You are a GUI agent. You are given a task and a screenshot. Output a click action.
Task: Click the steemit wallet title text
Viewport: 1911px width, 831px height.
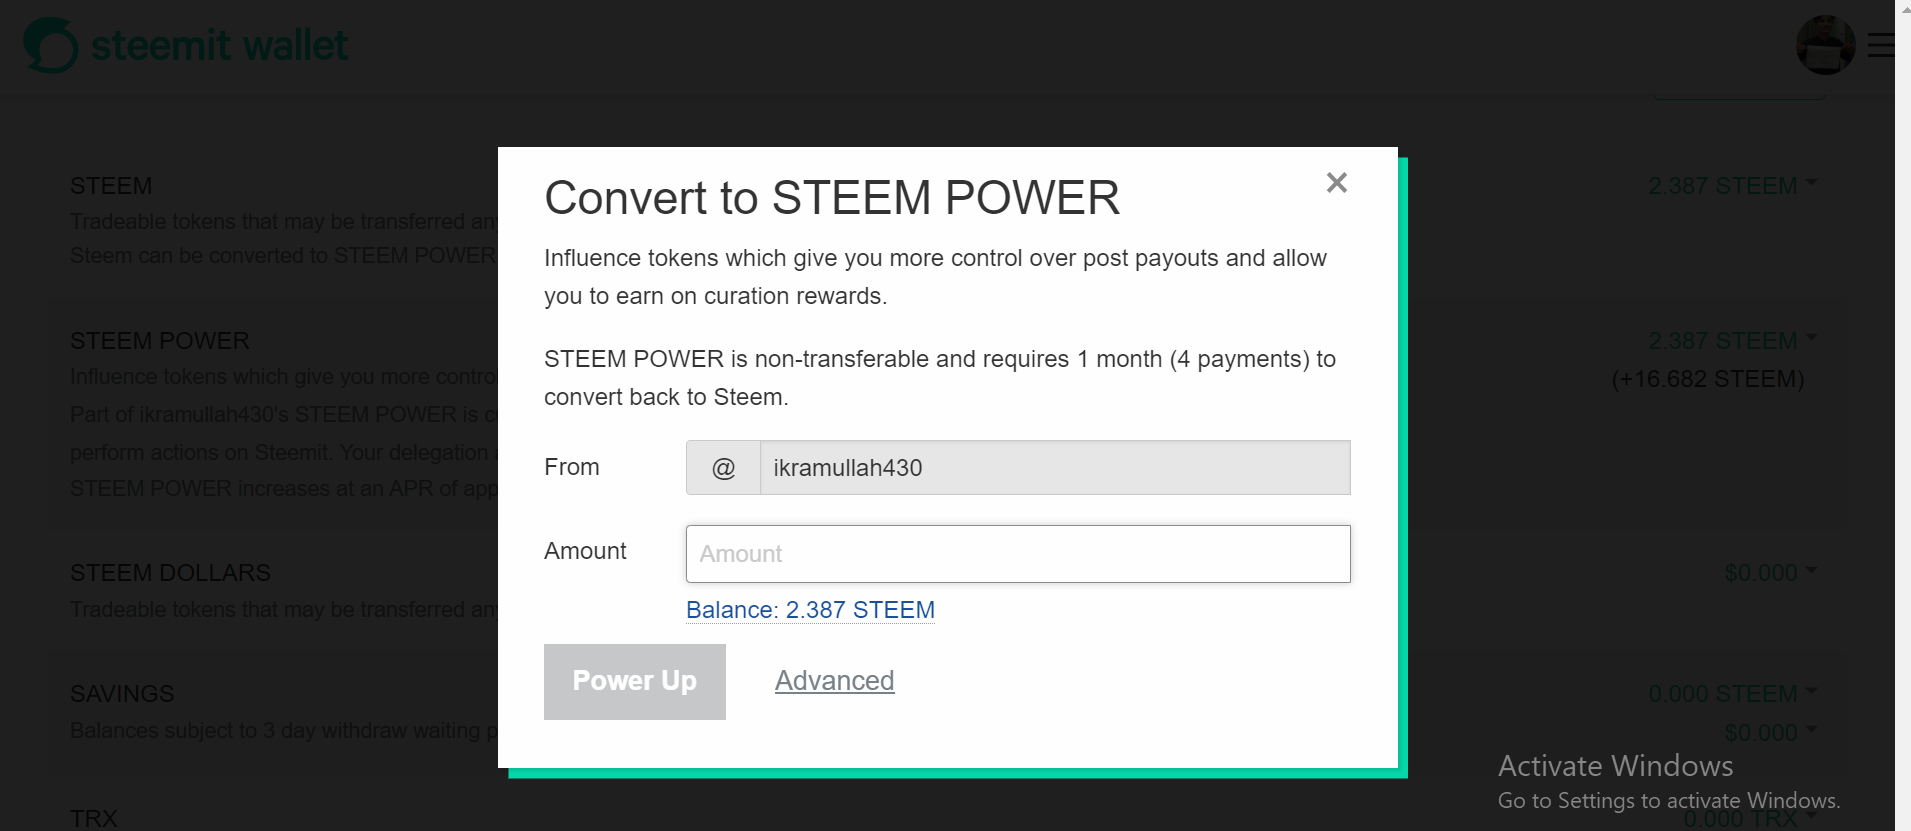219,45
